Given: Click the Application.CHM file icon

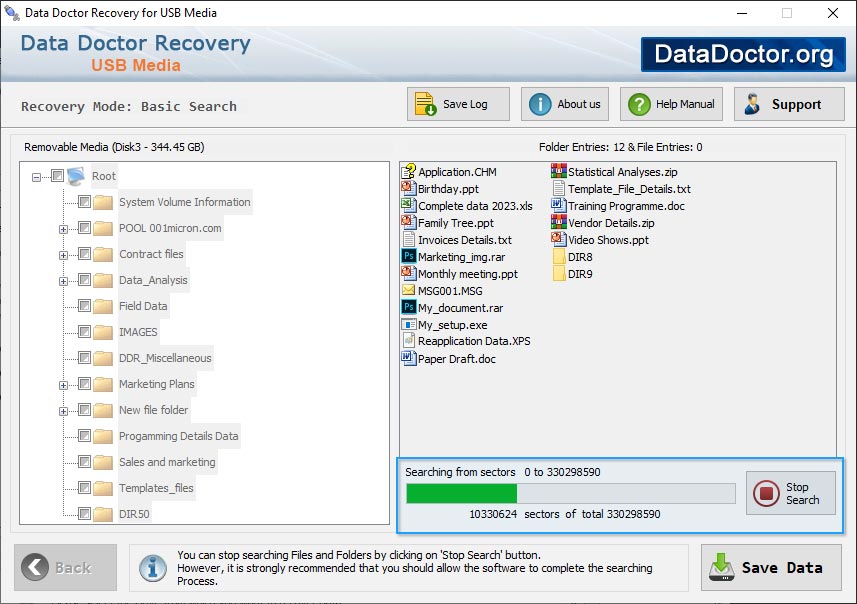Looking at the screenshot, I should point(409,172).
